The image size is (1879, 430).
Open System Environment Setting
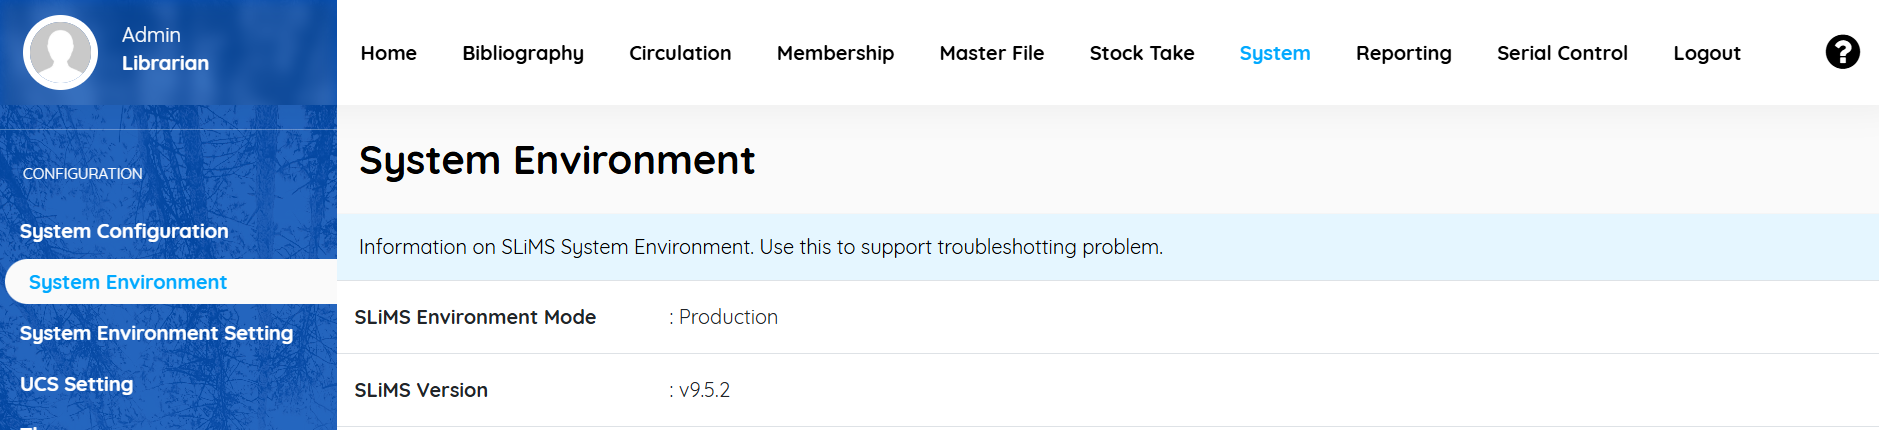[156, 333]
